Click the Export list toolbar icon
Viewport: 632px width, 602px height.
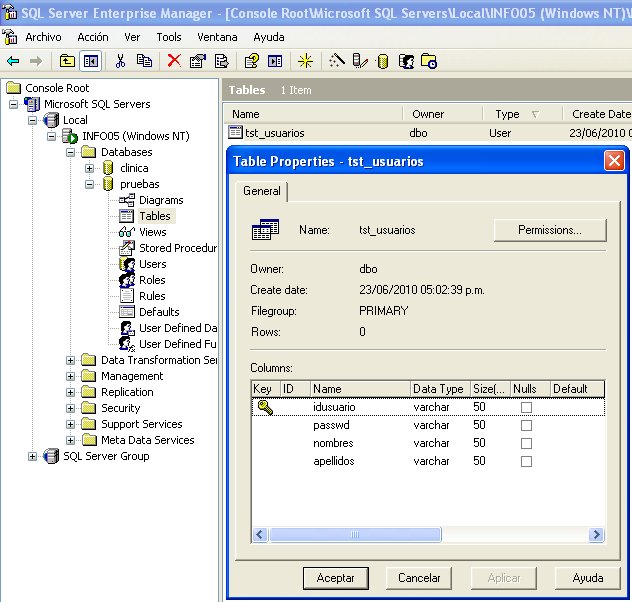click(222, 61)
